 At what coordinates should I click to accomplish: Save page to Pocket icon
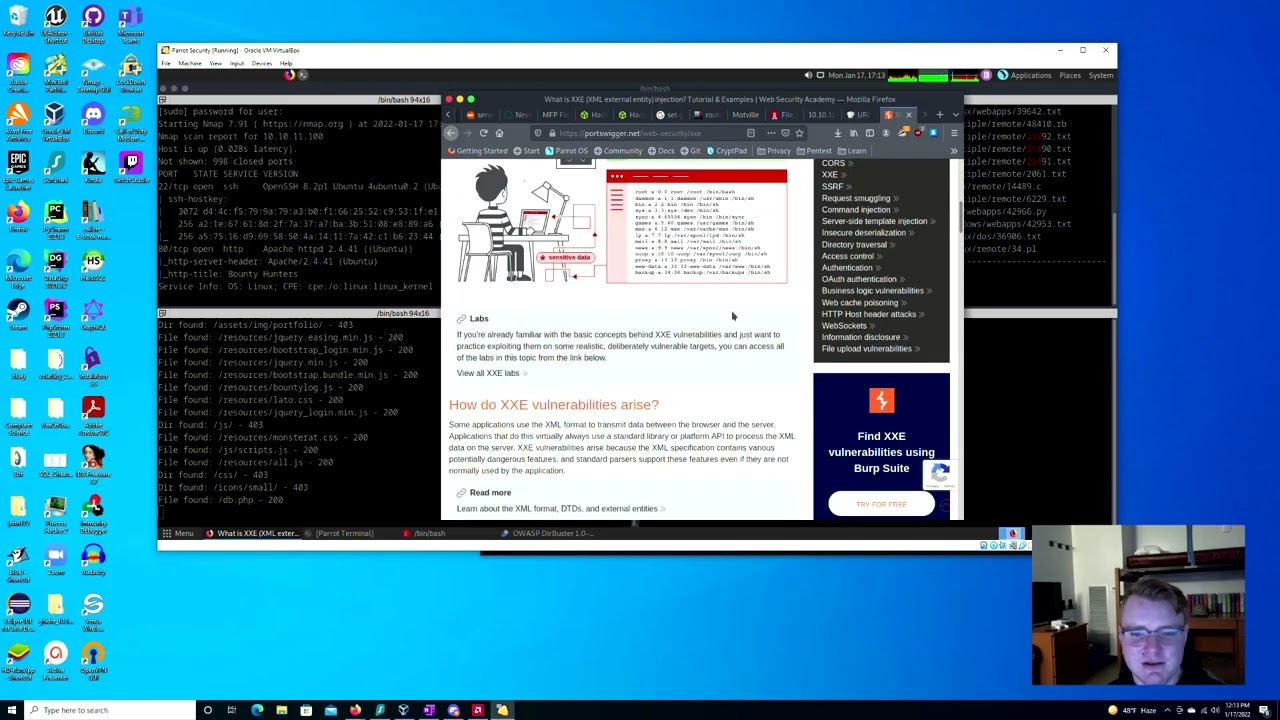click(x=785, y=133)
